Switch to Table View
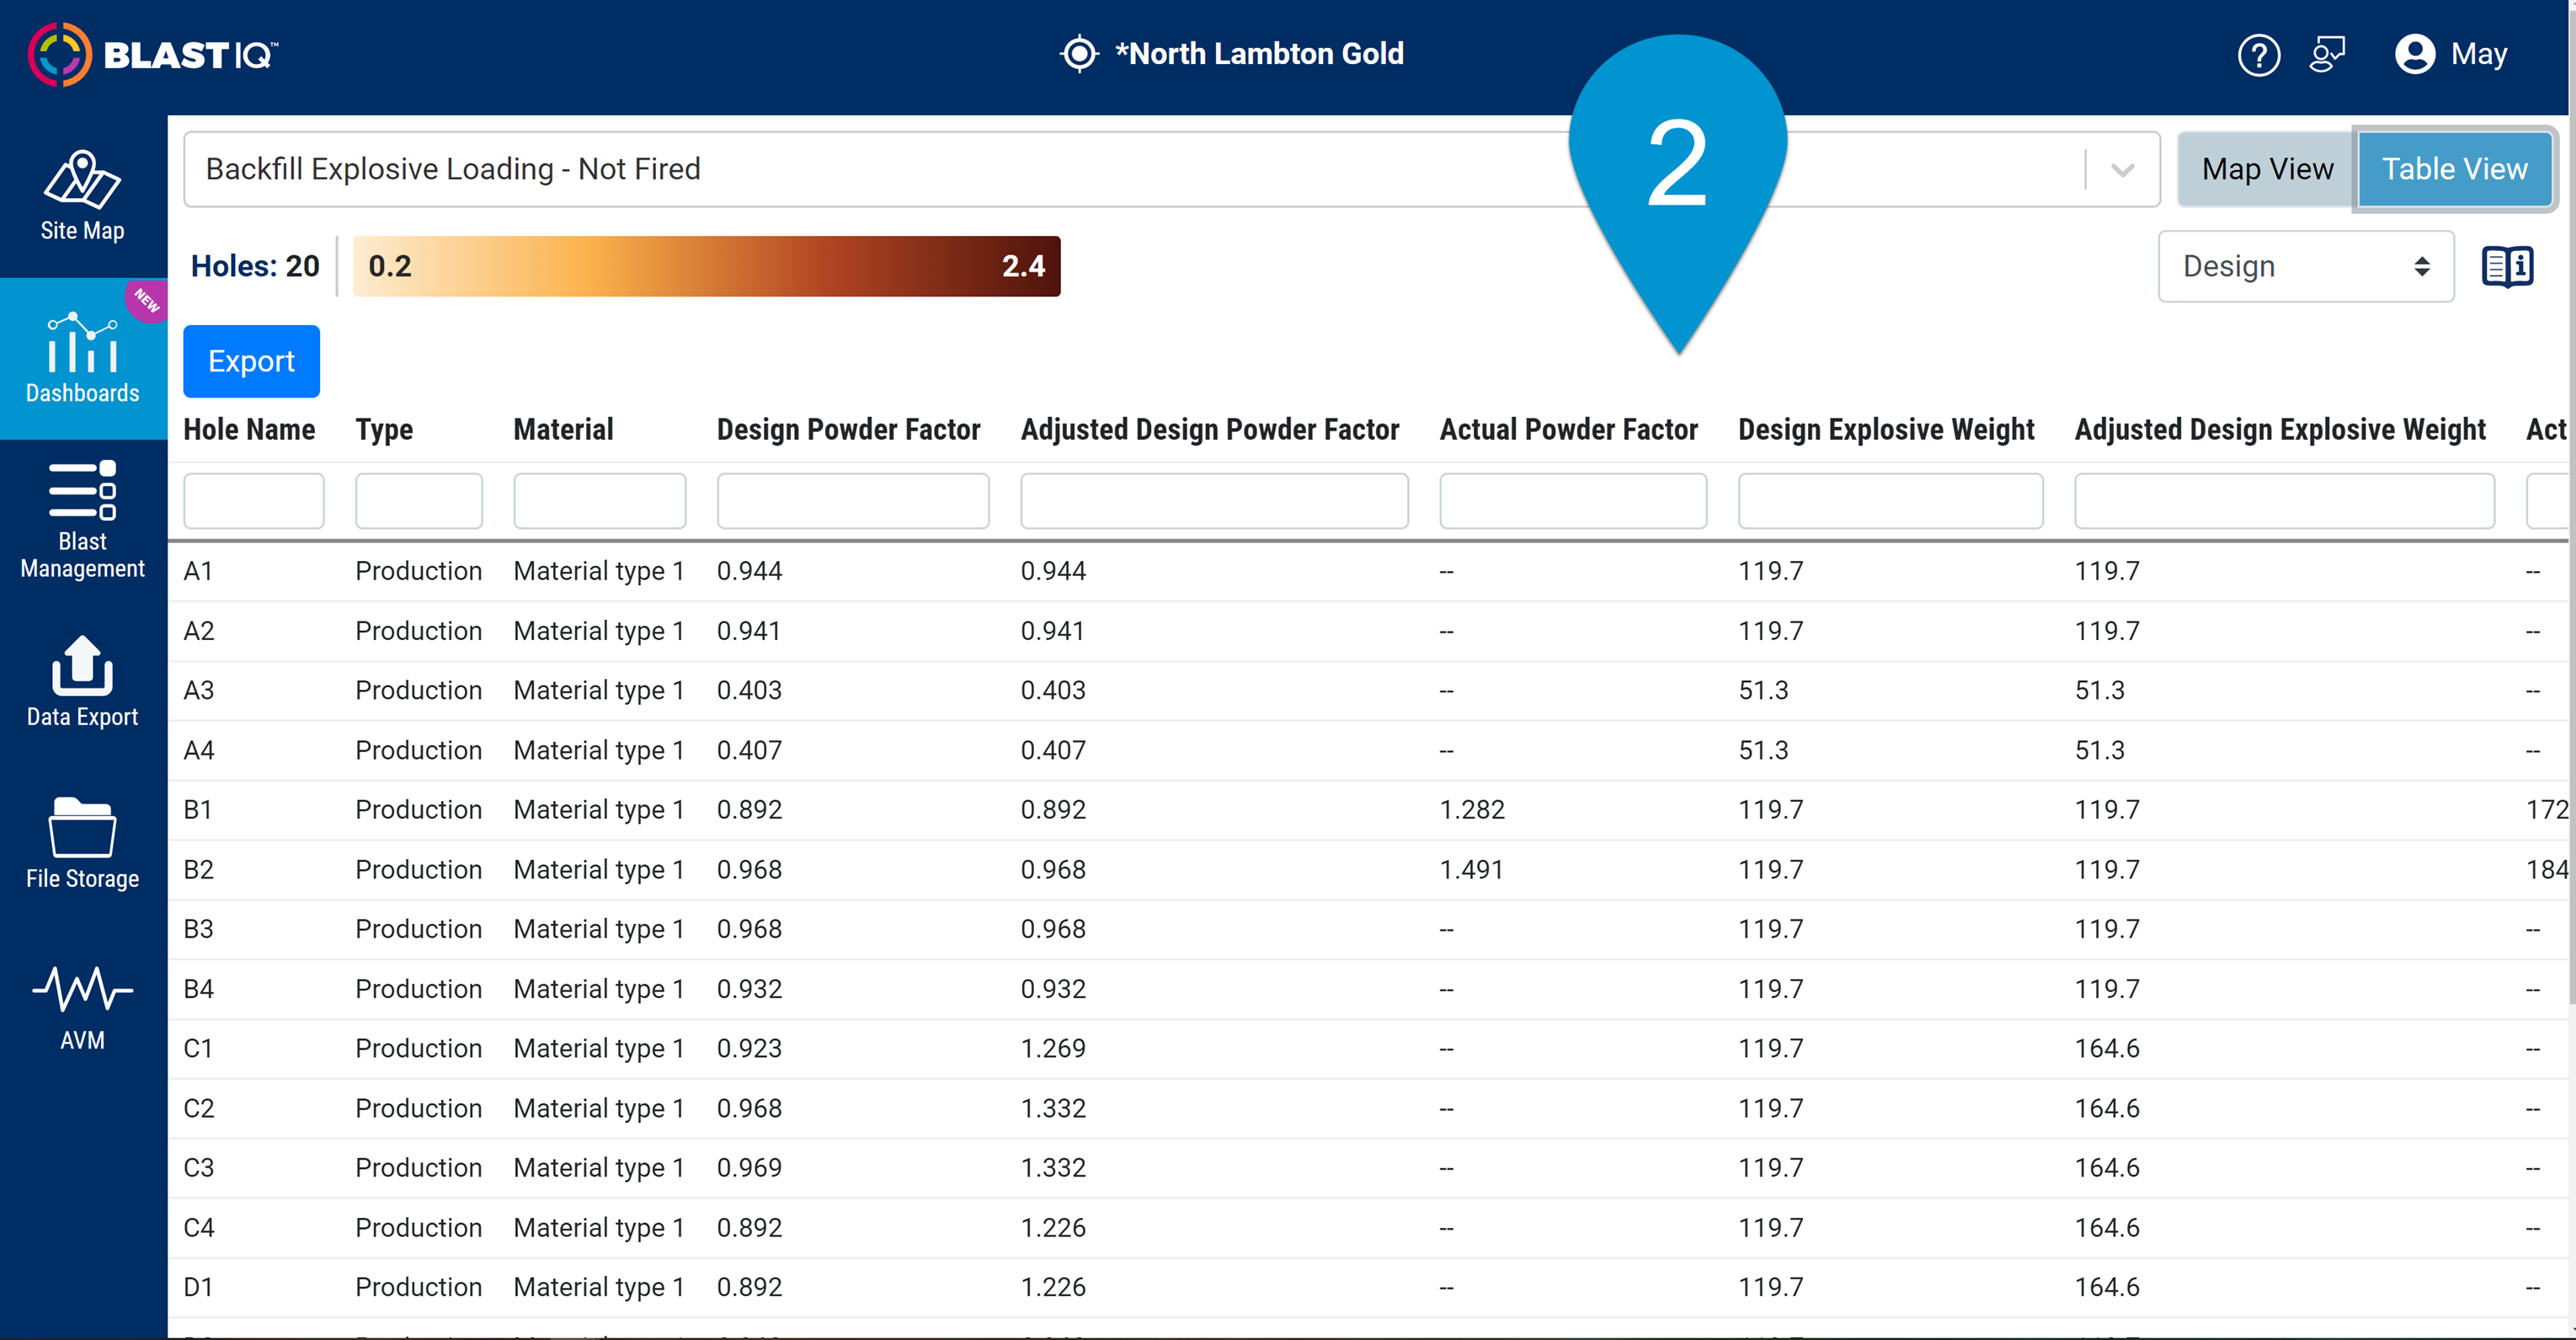Screen dimensions: 2576x1340 click(2454, 169)
